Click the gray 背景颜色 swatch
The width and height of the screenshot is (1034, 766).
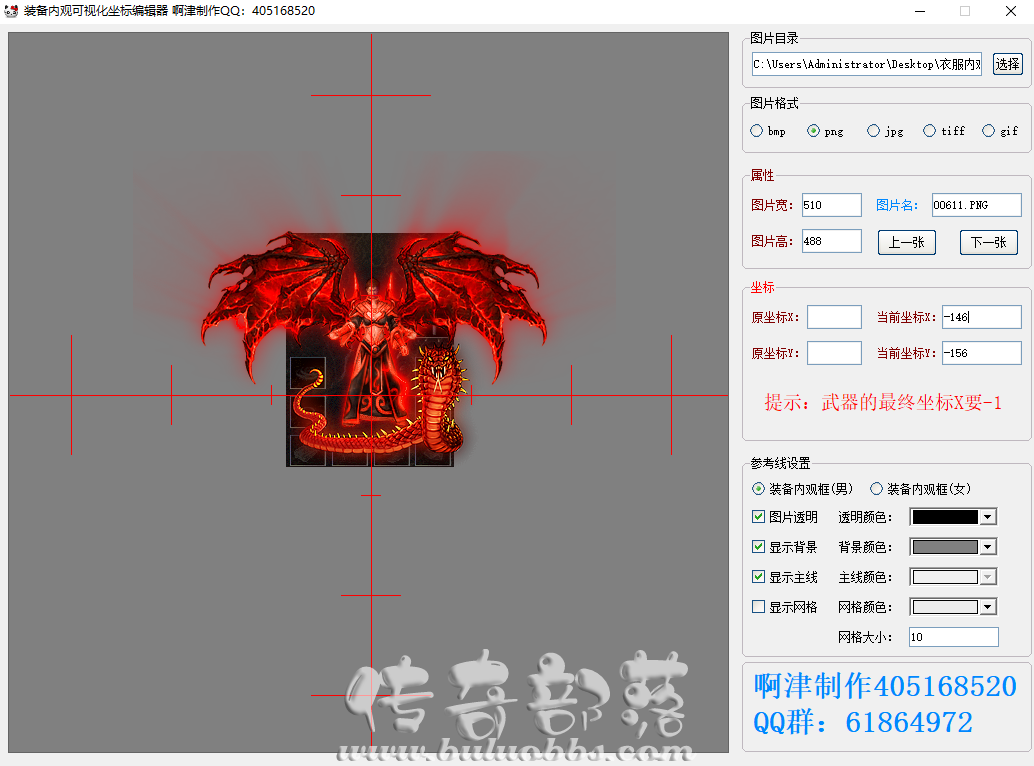(x=945, y=547)
